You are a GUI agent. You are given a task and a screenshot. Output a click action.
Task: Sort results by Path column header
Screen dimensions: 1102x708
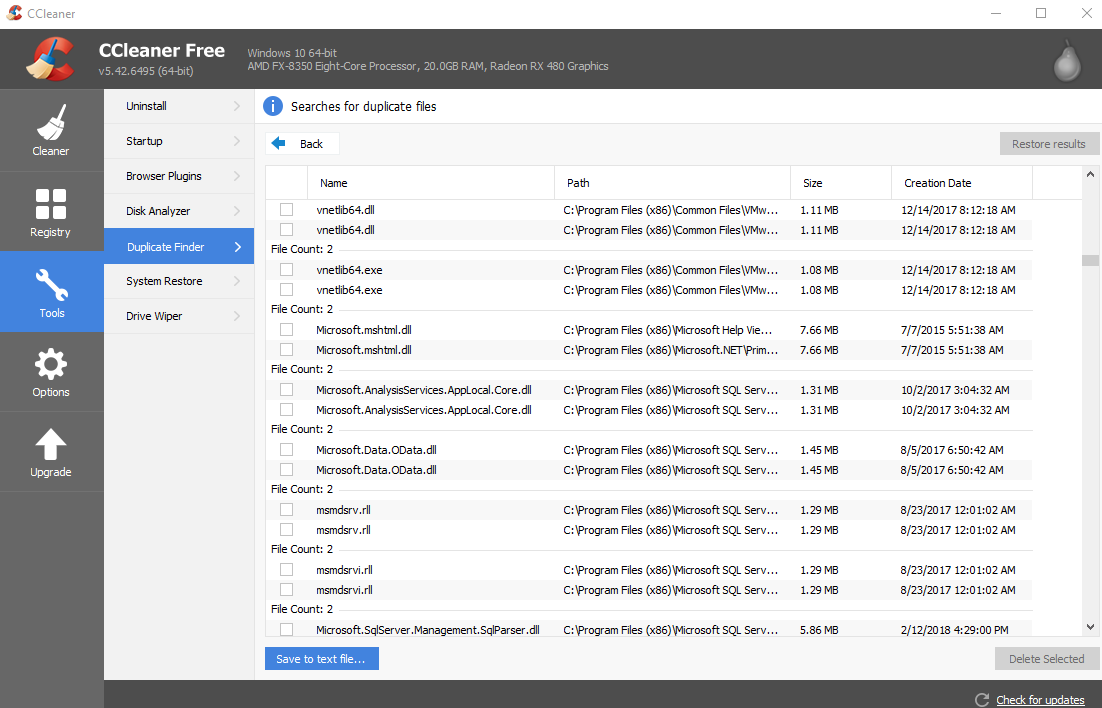[x=673, y=183]
